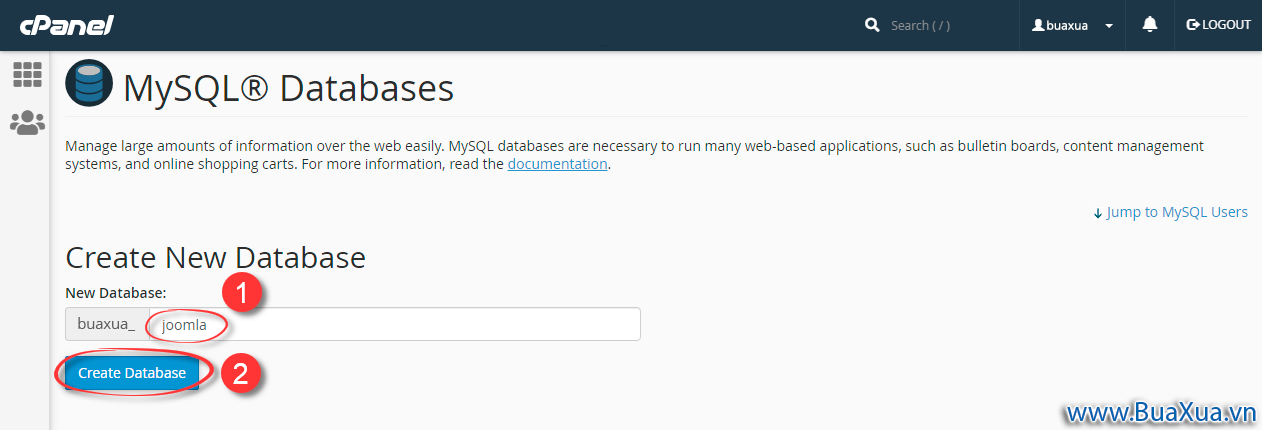Click the New Database name field

(394, 324)
